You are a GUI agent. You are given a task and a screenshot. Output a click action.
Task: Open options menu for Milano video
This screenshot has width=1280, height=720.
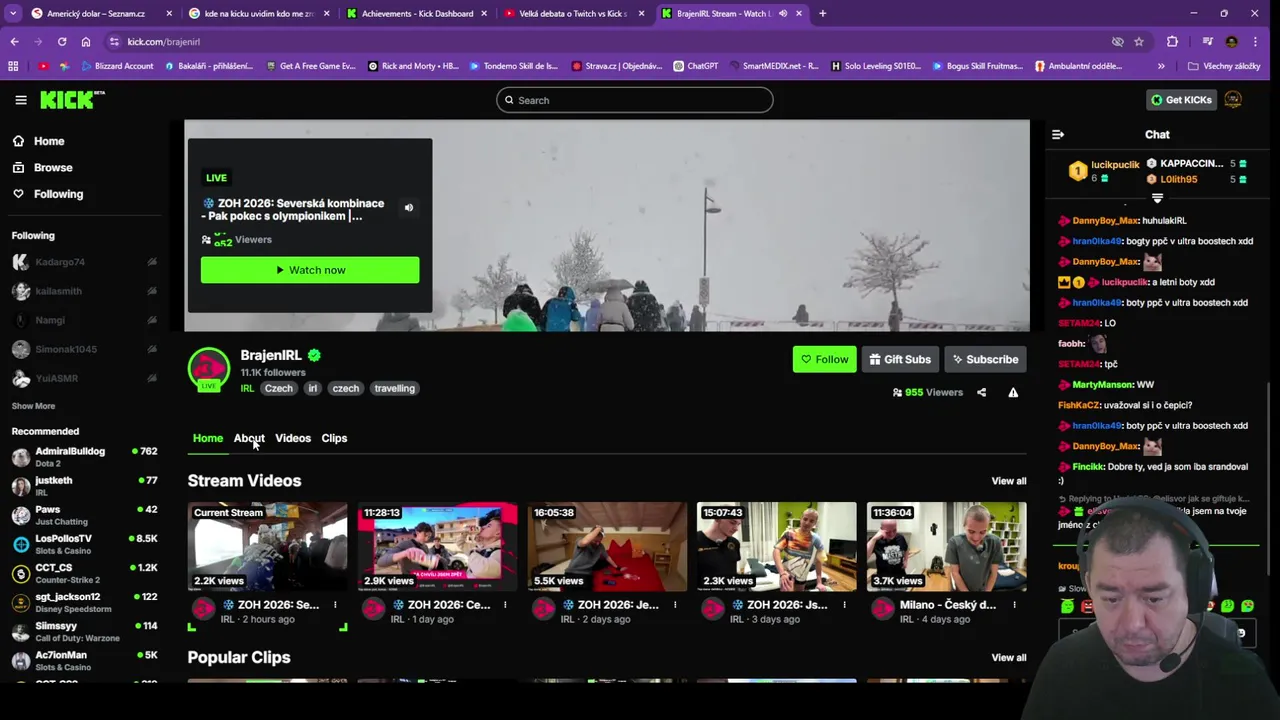tap(1014, 605)
